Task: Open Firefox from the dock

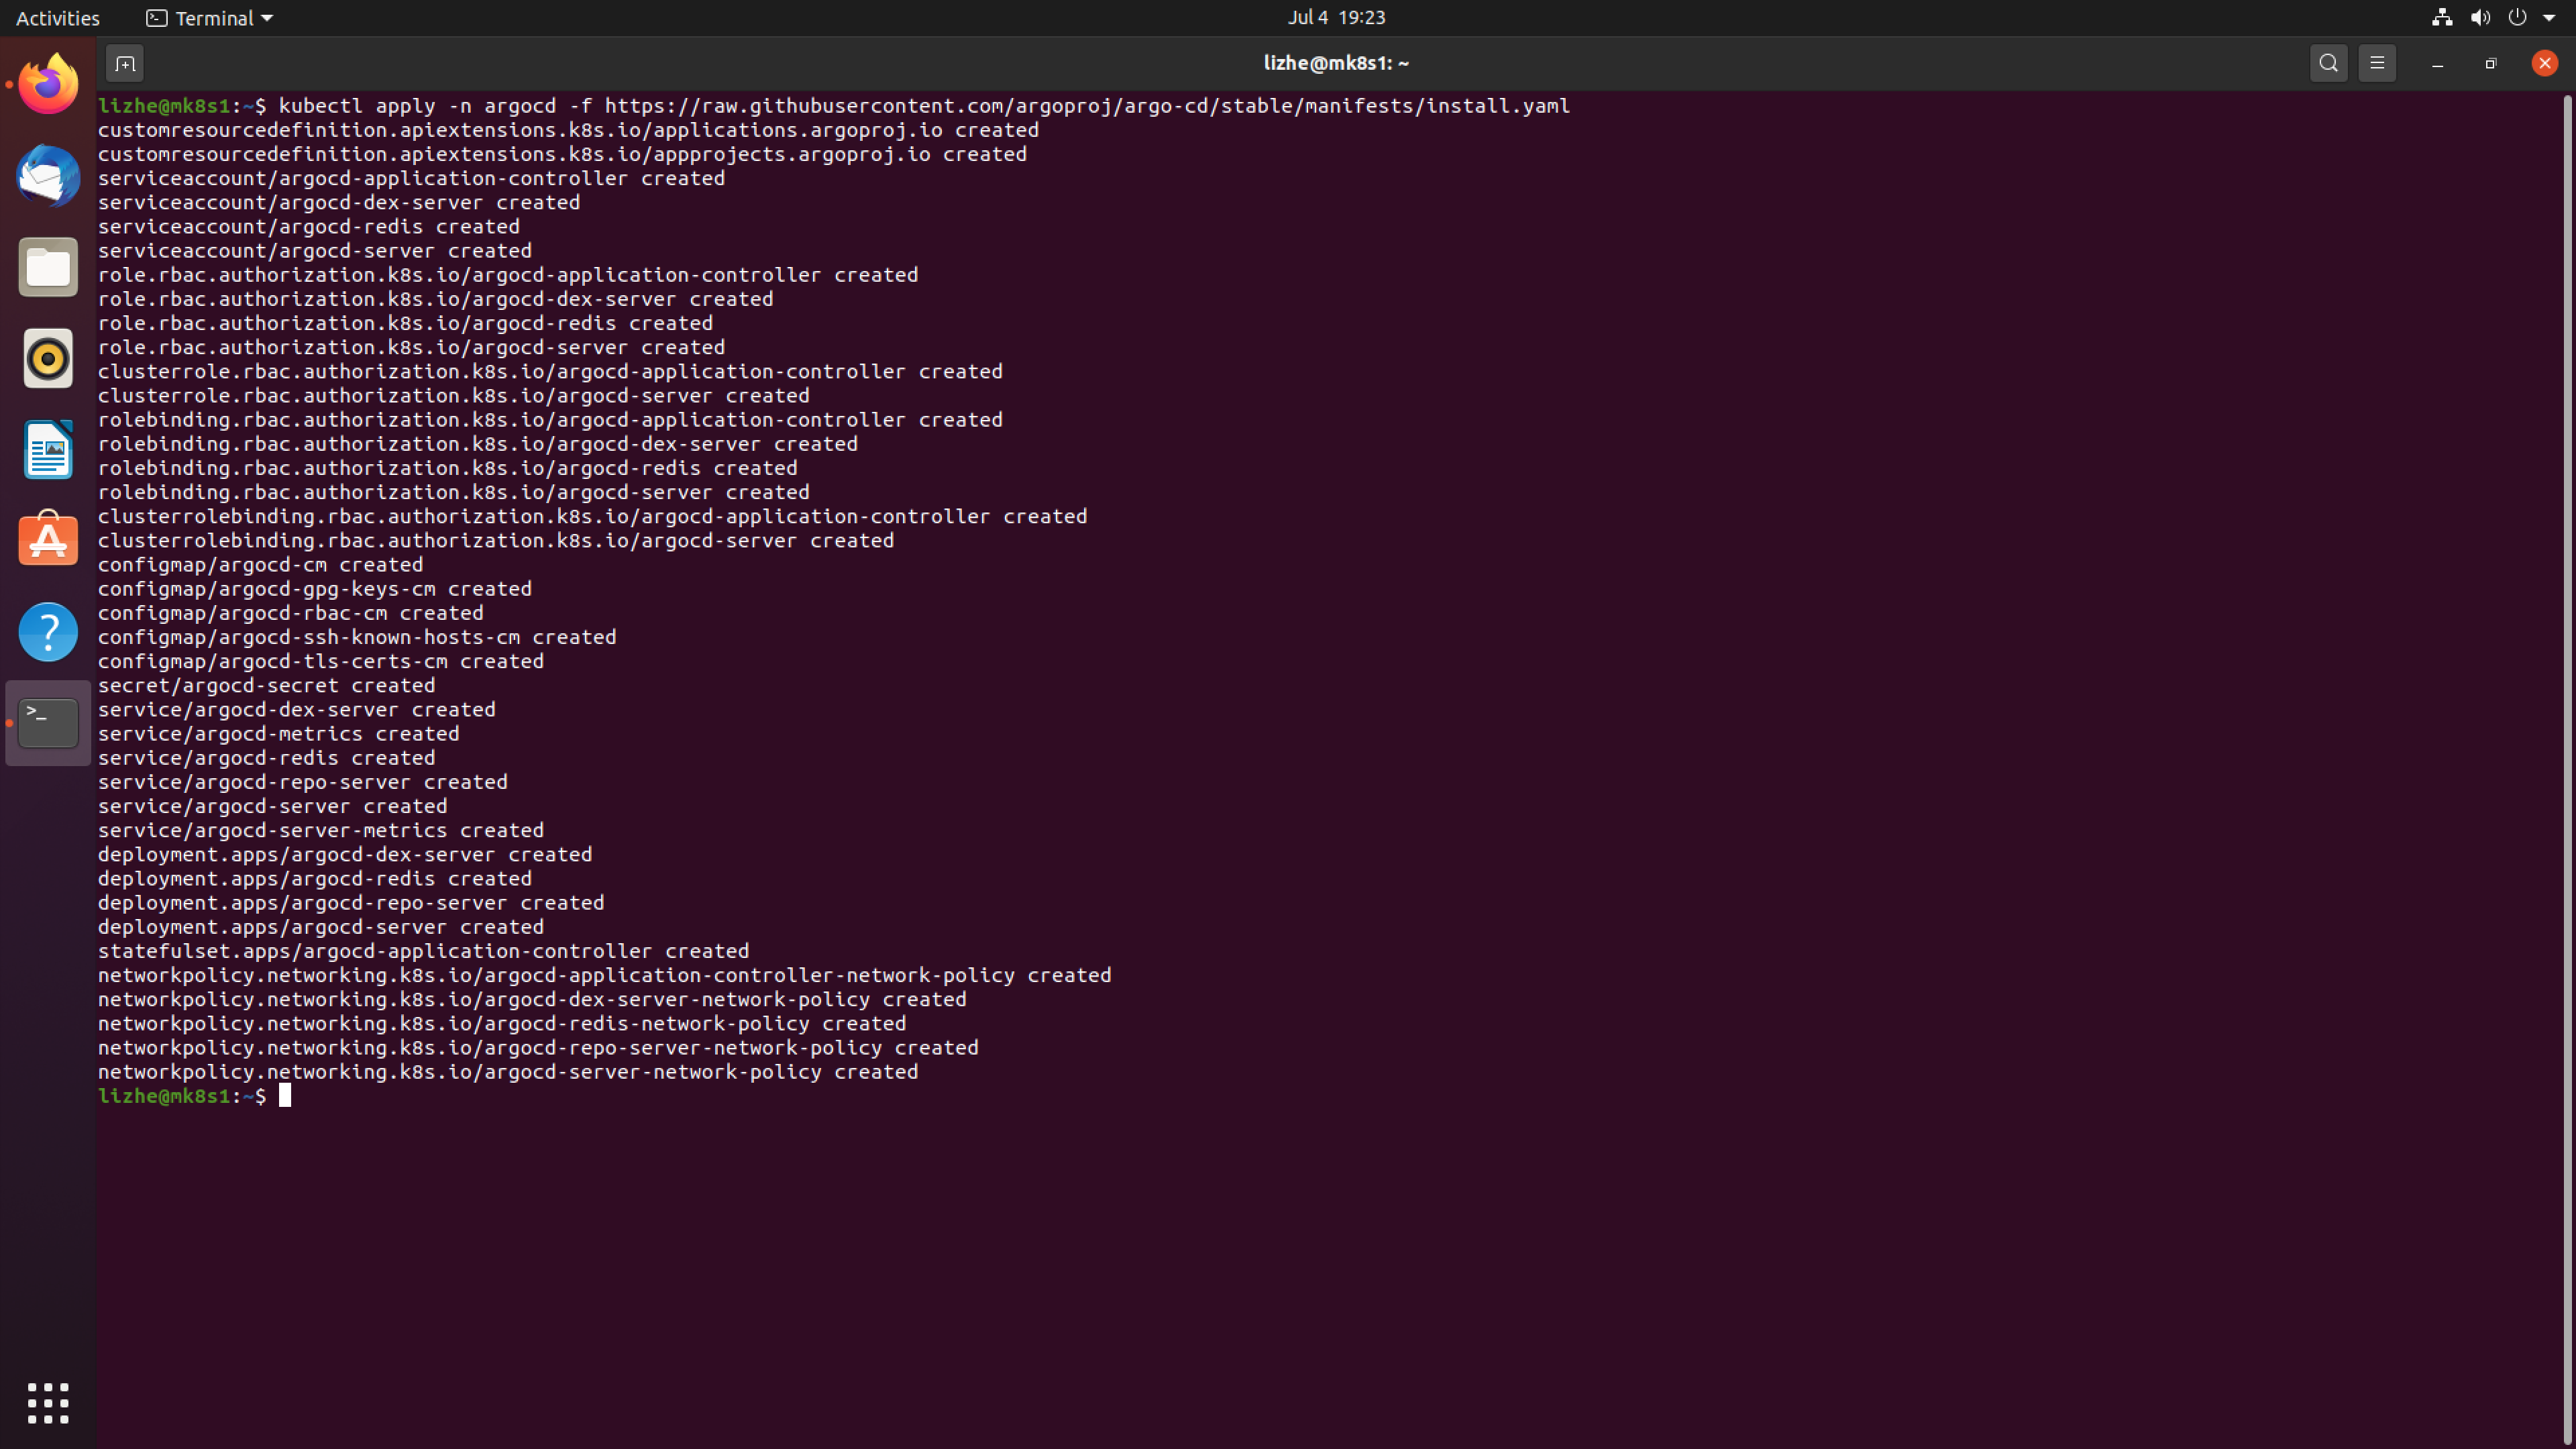Action: pos(48,85)
